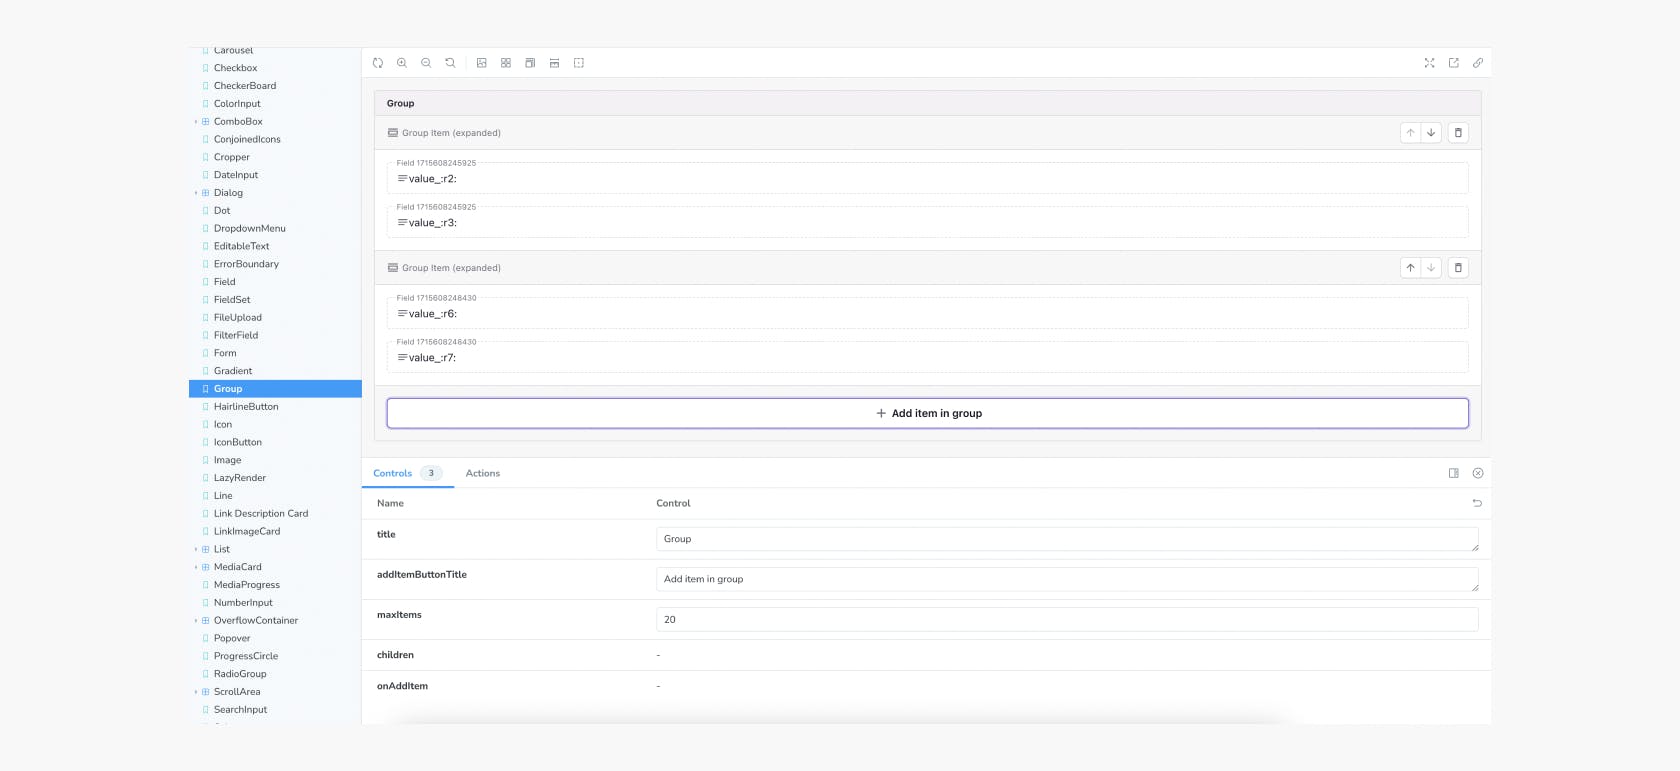Open the DropdownMenu story
Viewport: 1680px width, 771px height.
249,229
